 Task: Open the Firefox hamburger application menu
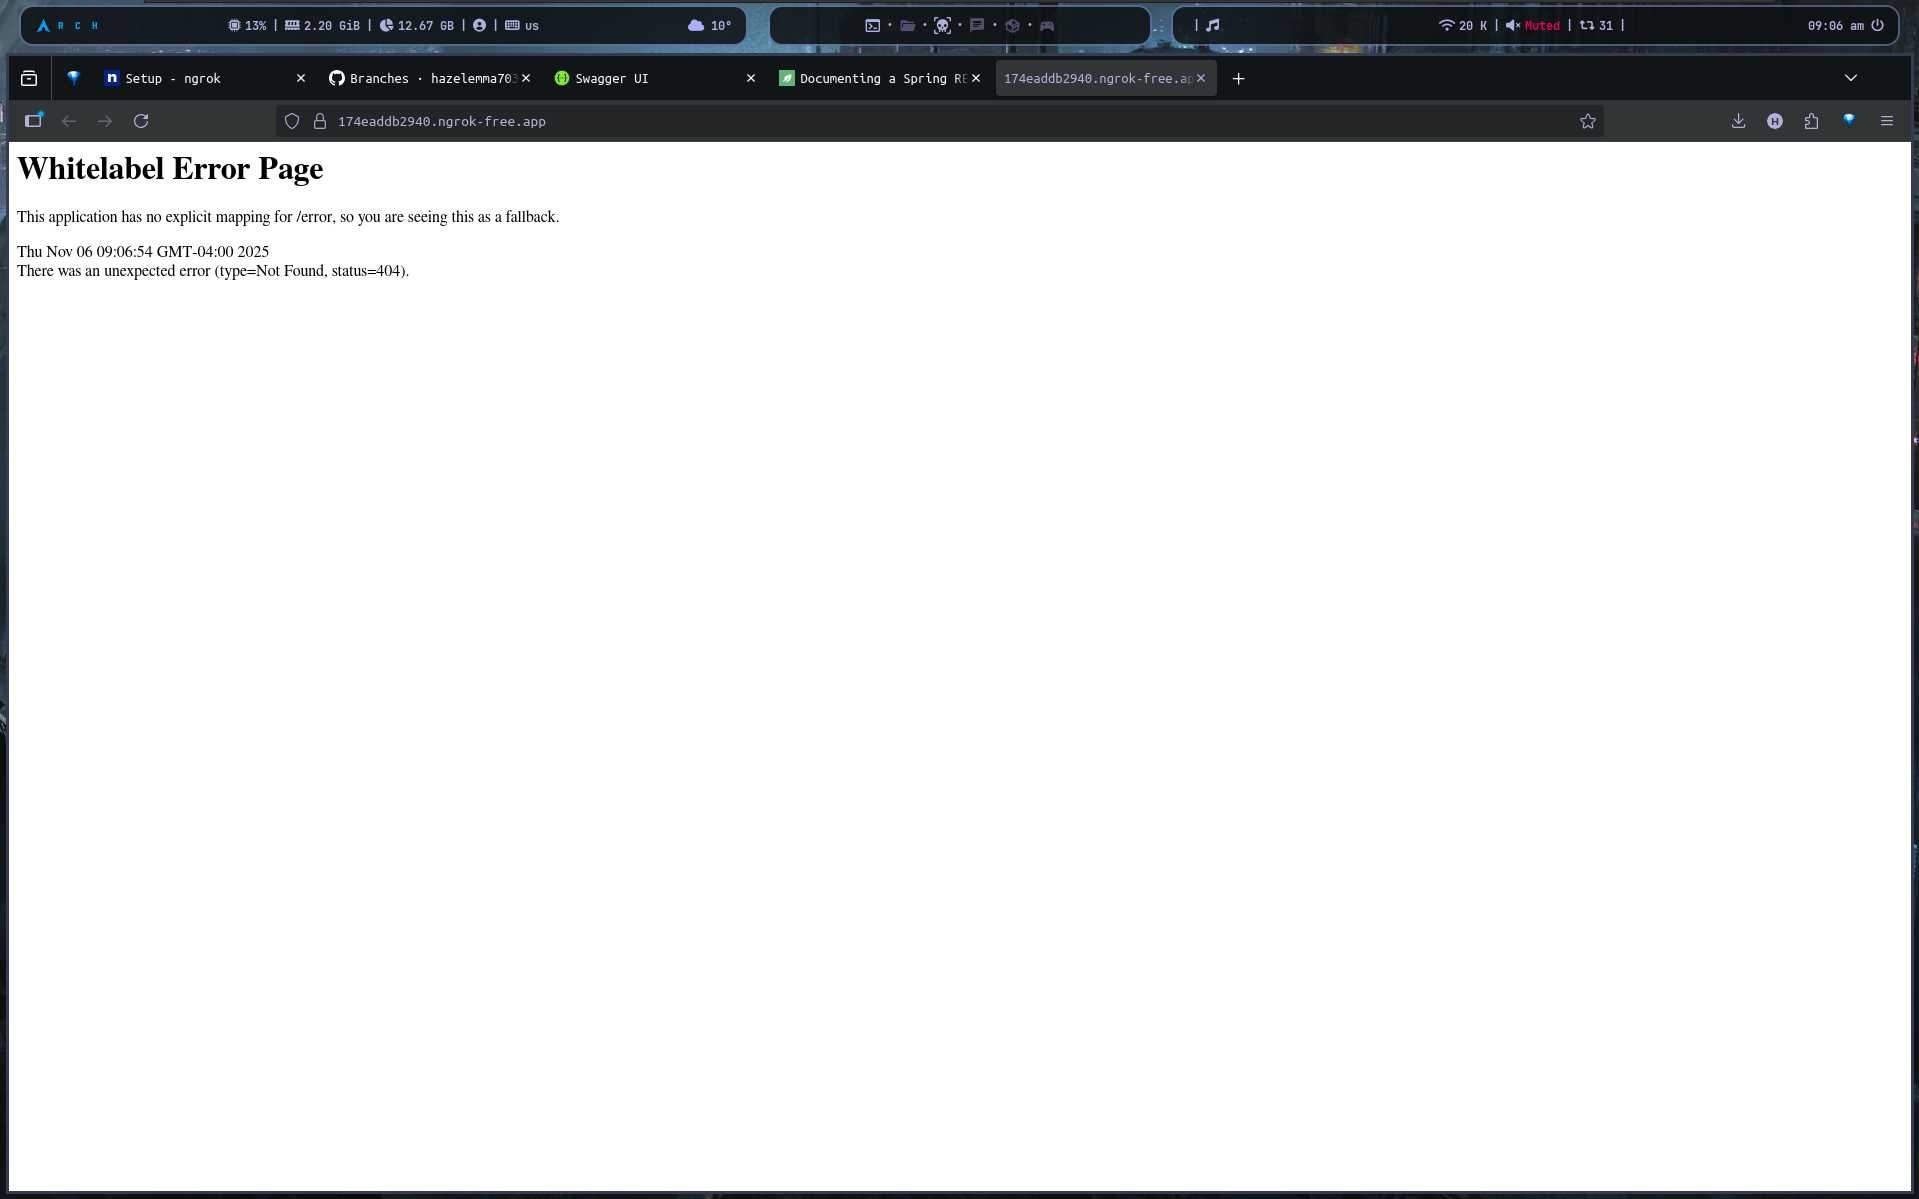1886,121
